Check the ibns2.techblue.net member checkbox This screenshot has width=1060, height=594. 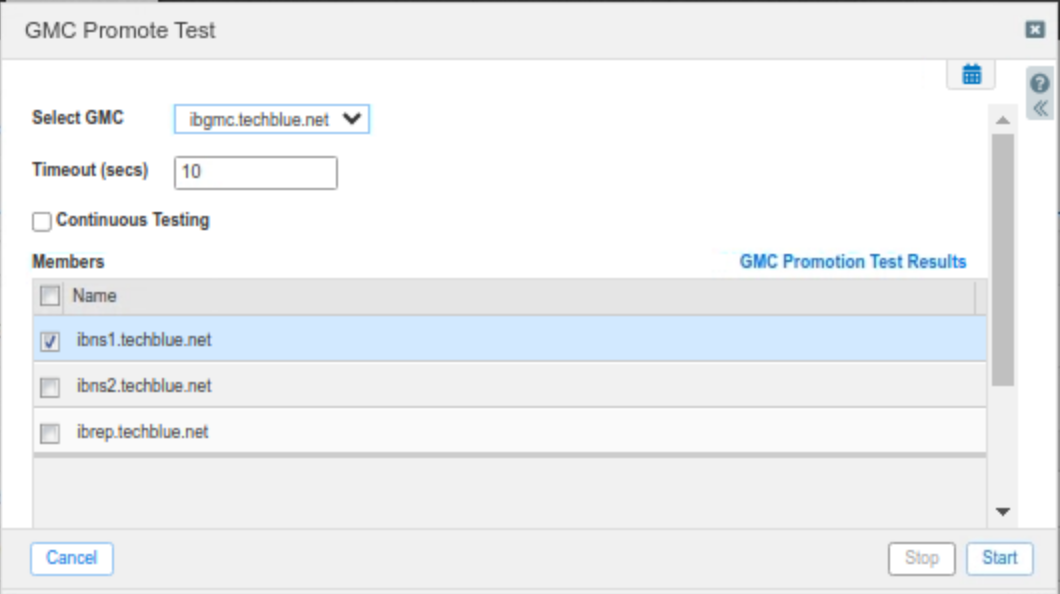click(50, 387)
